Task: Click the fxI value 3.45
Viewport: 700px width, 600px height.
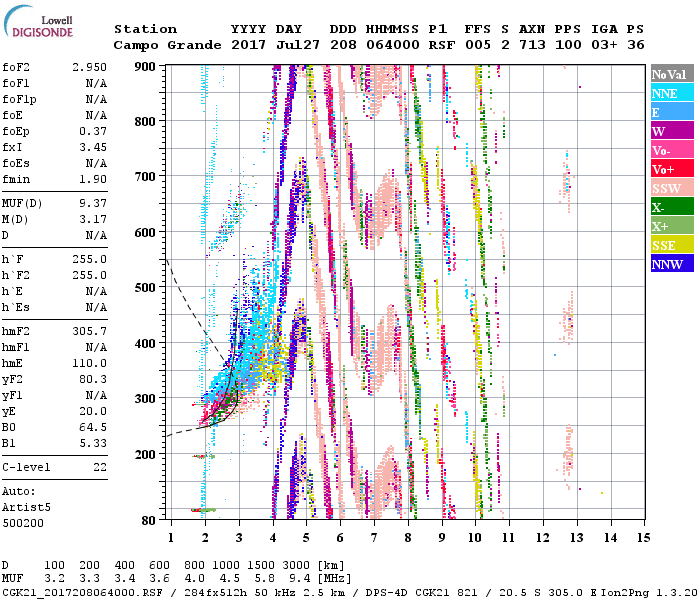Action: pos(93,147)
